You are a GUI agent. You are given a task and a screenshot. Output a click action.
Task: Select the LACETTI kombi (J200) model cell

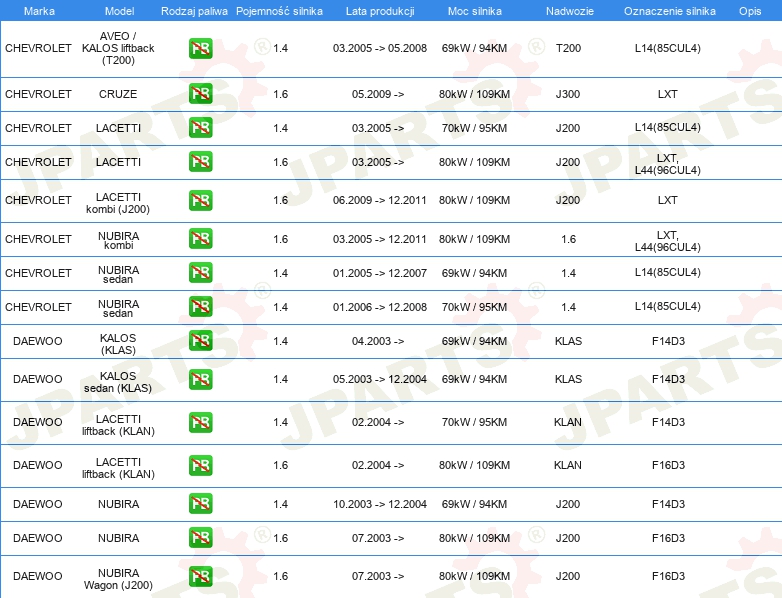118,203
